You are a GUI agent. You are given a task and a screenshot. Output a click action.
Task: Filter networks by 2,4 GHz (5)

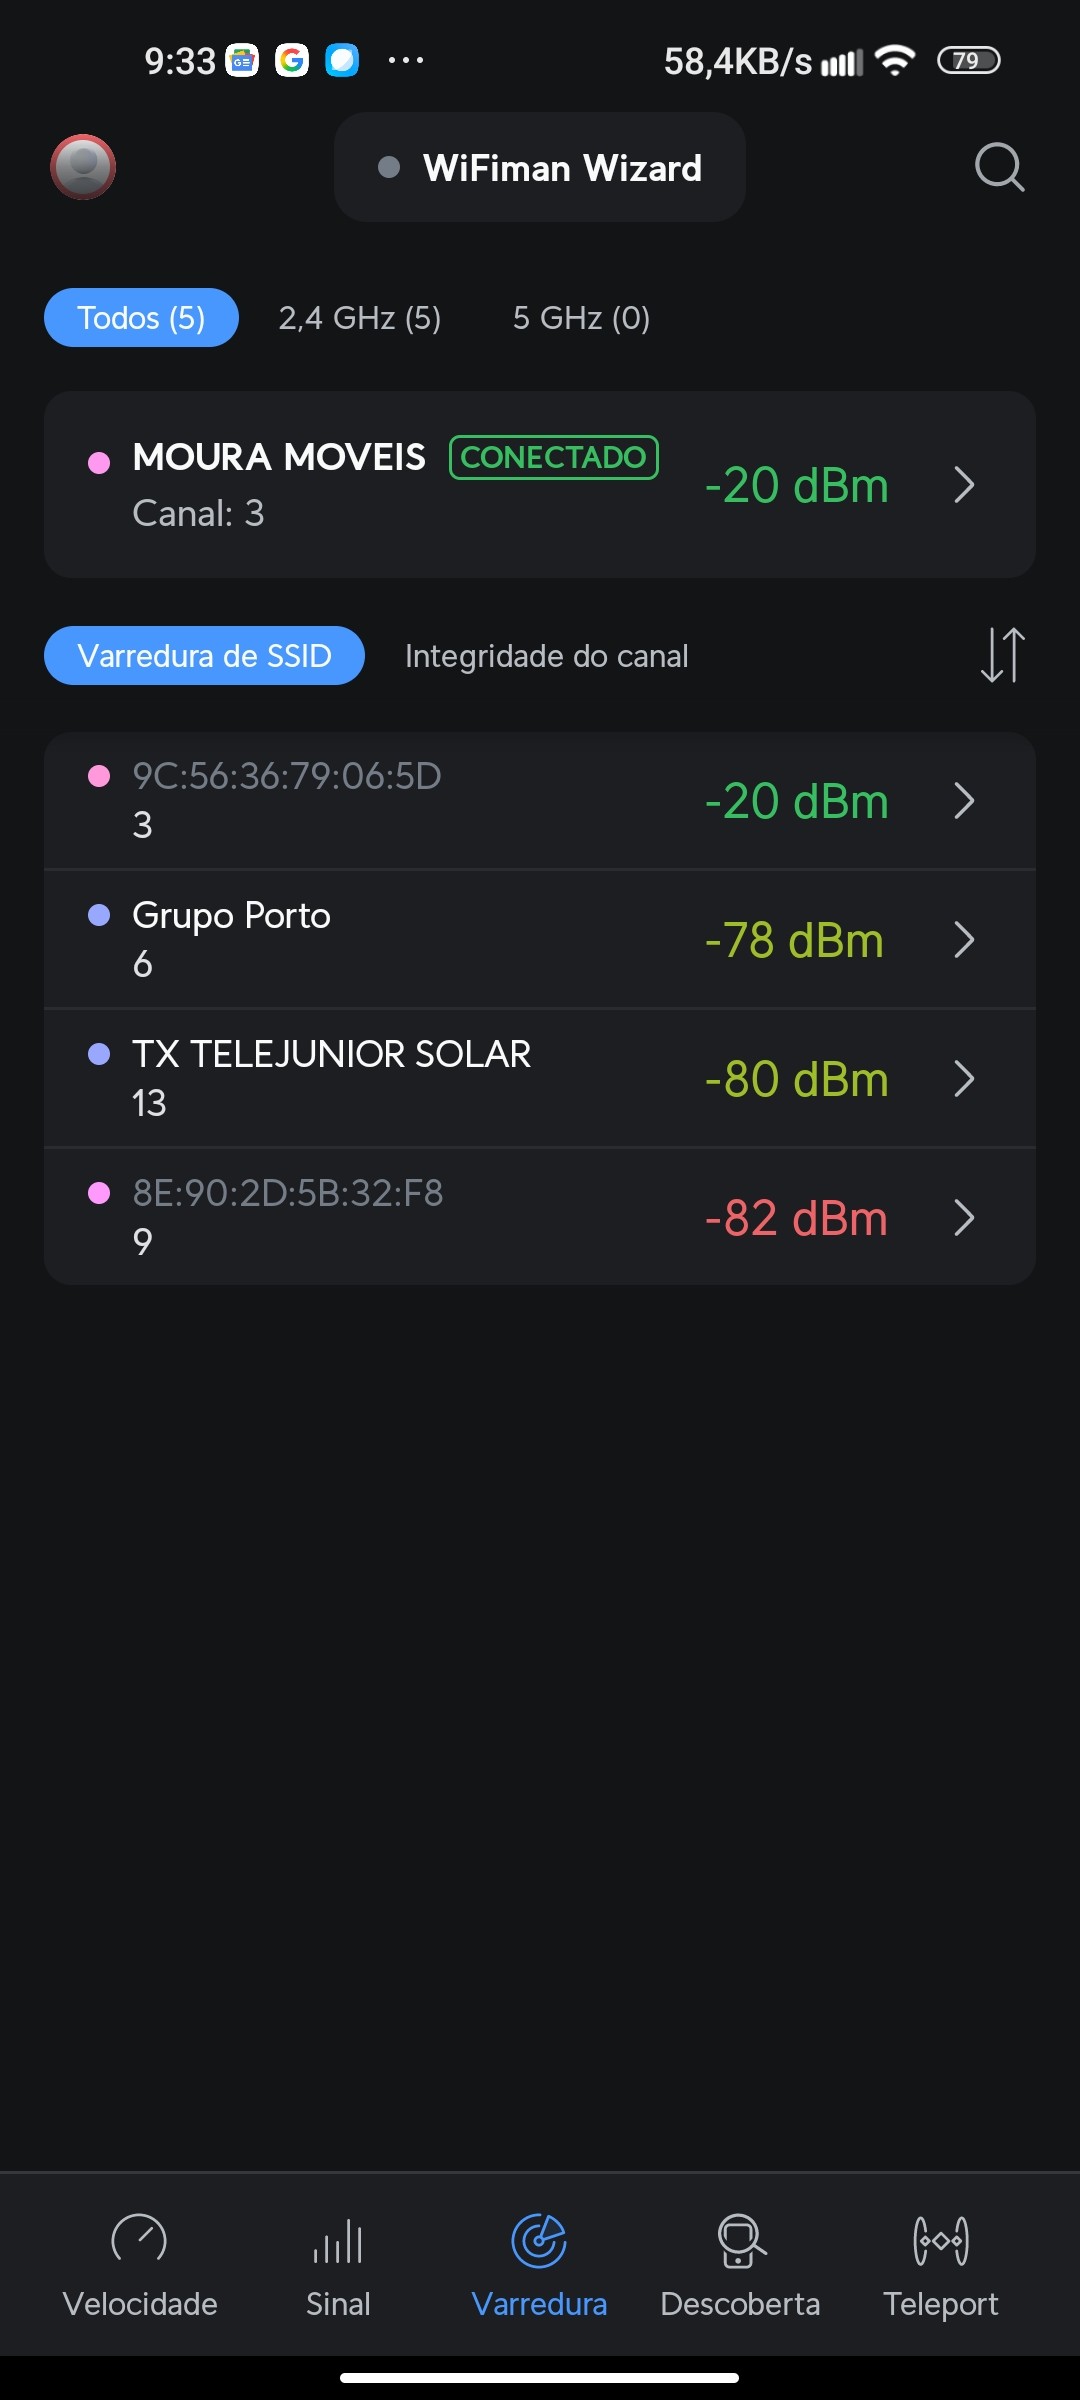360,318
